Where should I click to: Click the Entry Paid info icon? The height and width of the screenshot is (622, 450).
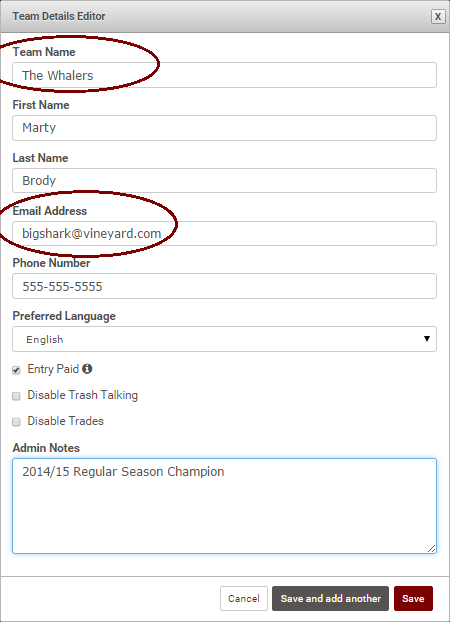[x=87, y=369]
